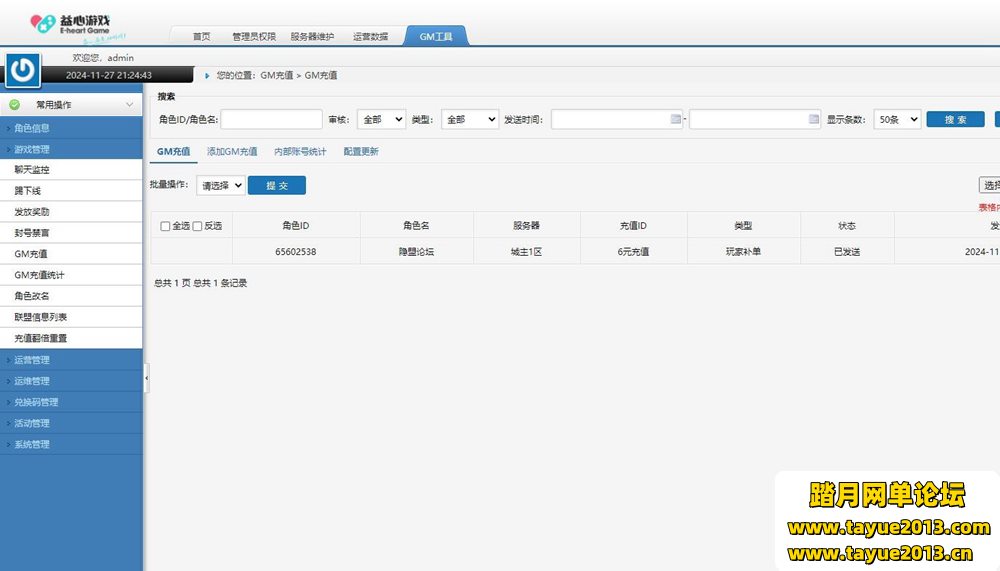Viewport: 1000px width, 571px height.
Task: Click the sidebar collapse handle
Action: click(x=147, y=378)
